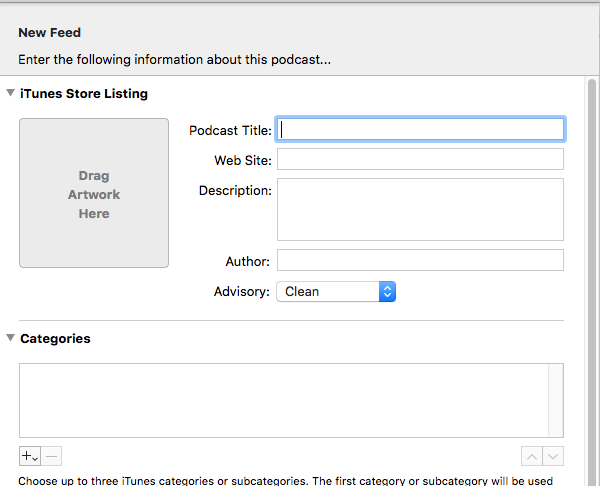This screenshot has height=486, width=600.
Task: Click the empty Categories list box
Action: (291, 400)
